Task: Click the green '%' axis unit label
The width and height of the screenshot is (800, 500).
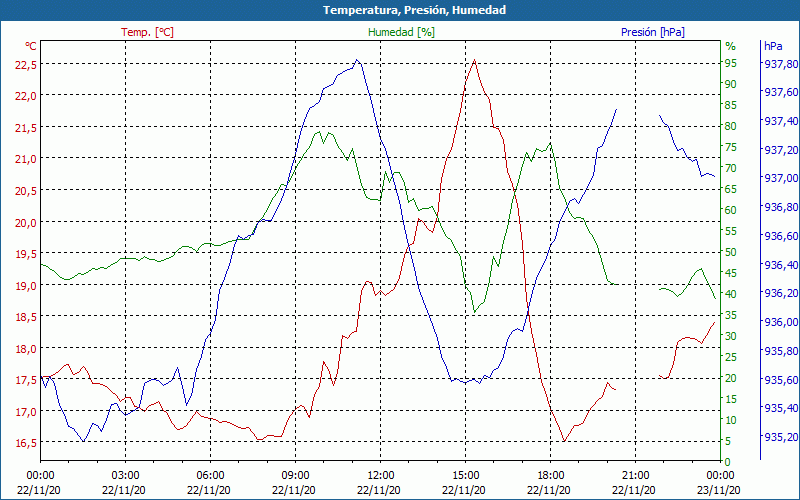Action: pyautogui.click(x=731, y=46)
